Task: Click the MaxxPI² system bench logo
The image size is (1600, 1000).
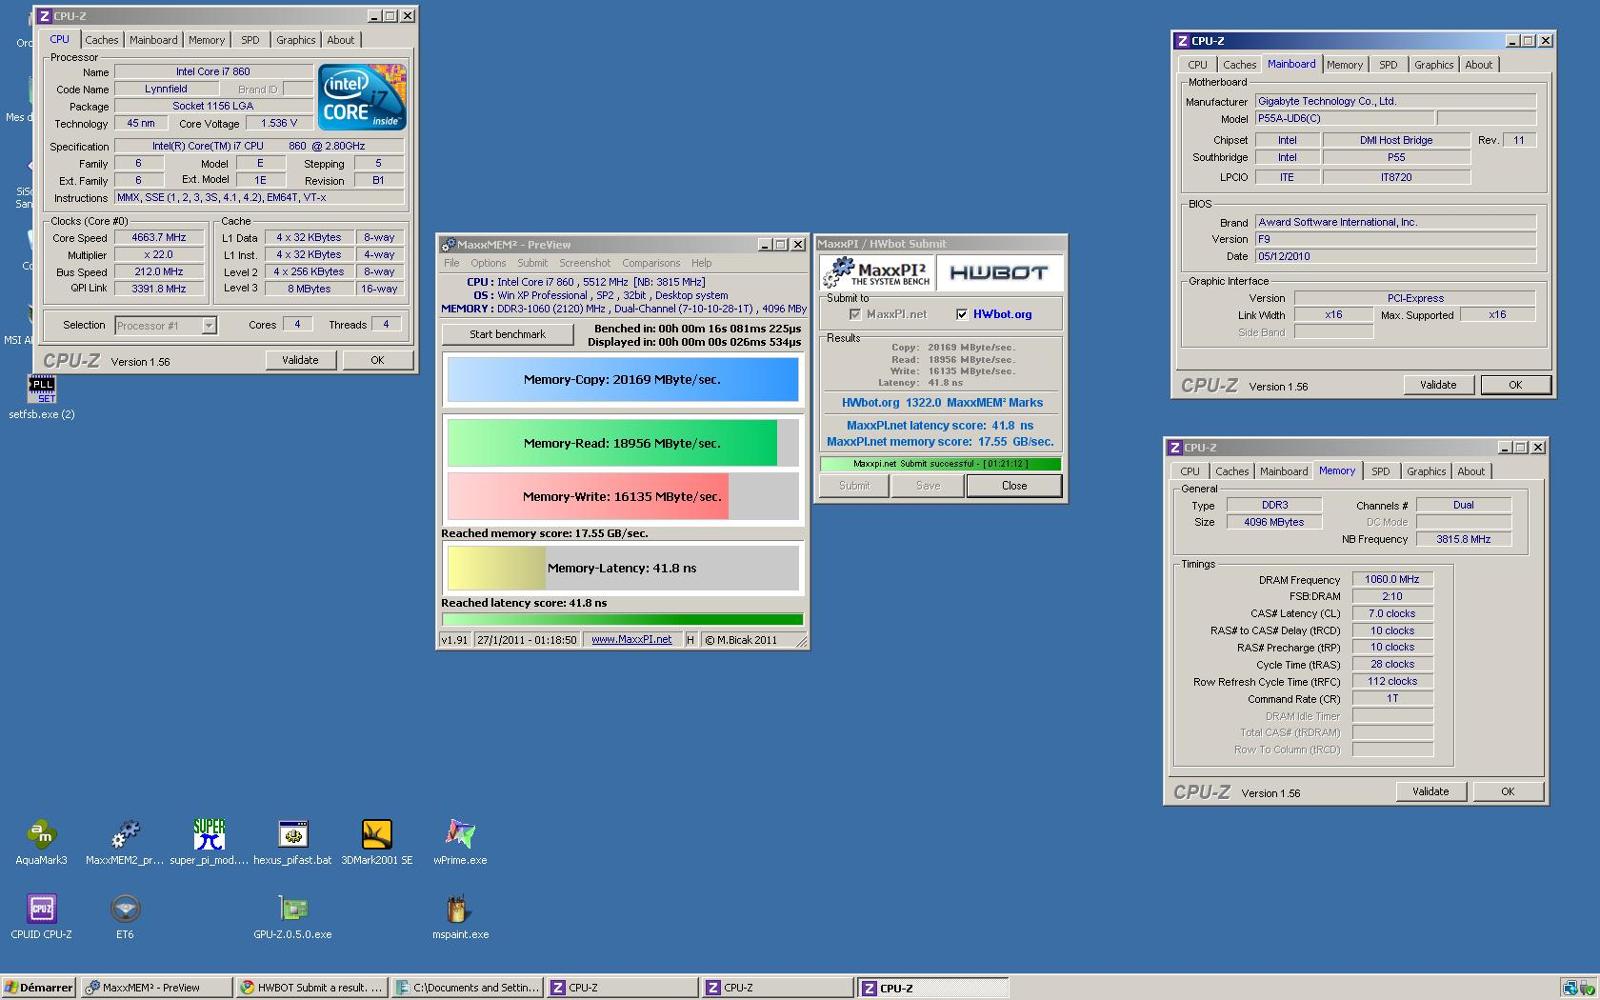Action: pos(877,272)
